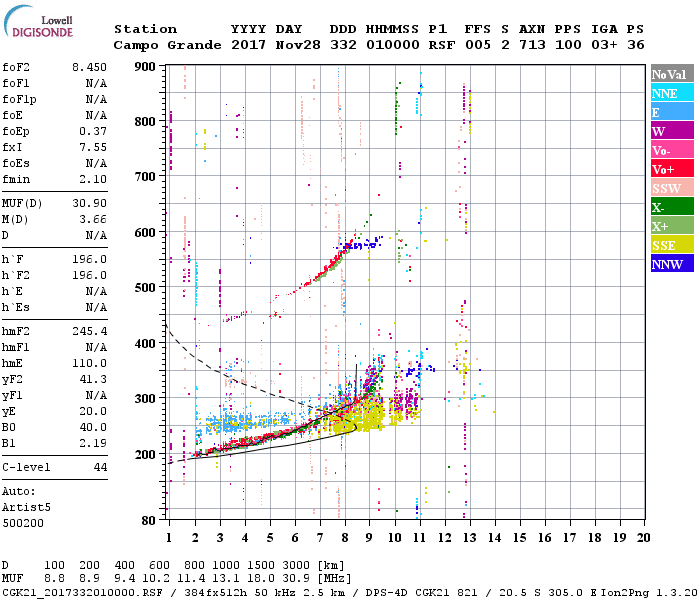This screenshot has width=700, height=600.
Task: Click the C-level value 44
Action: coord(100,467)
